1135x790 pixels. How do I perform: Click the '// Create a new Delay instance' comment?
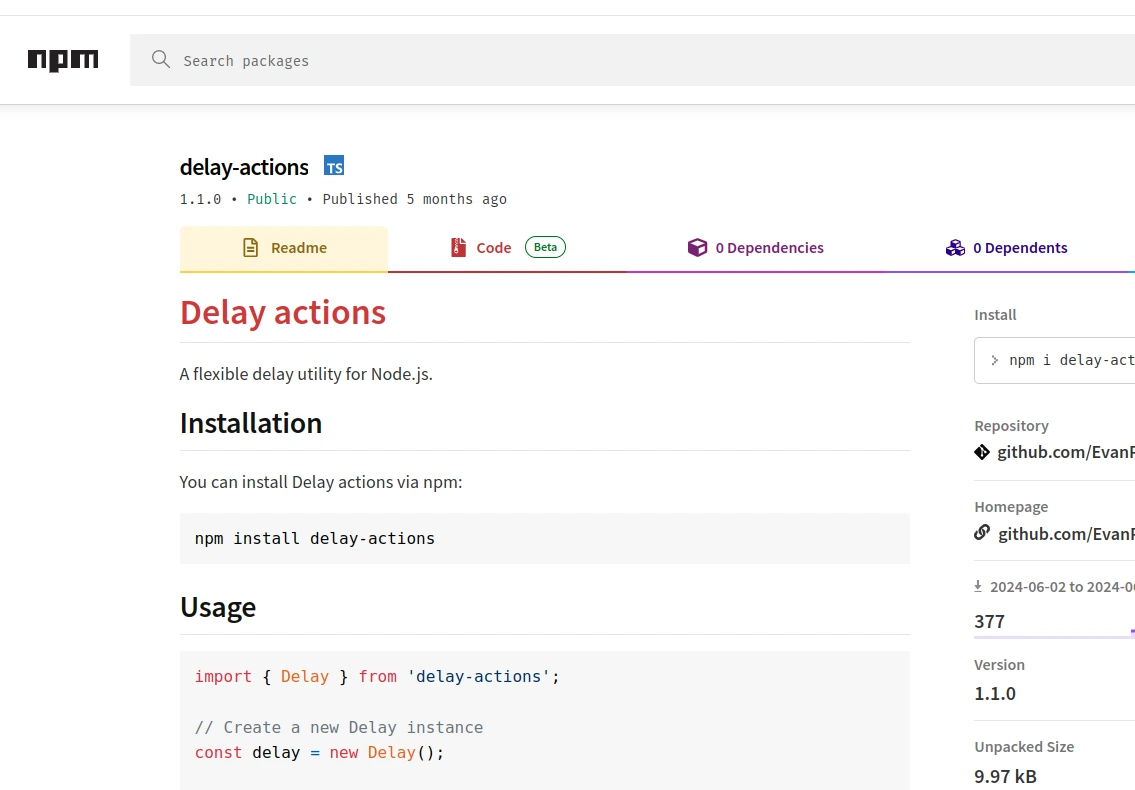click(x=339, y=727)
